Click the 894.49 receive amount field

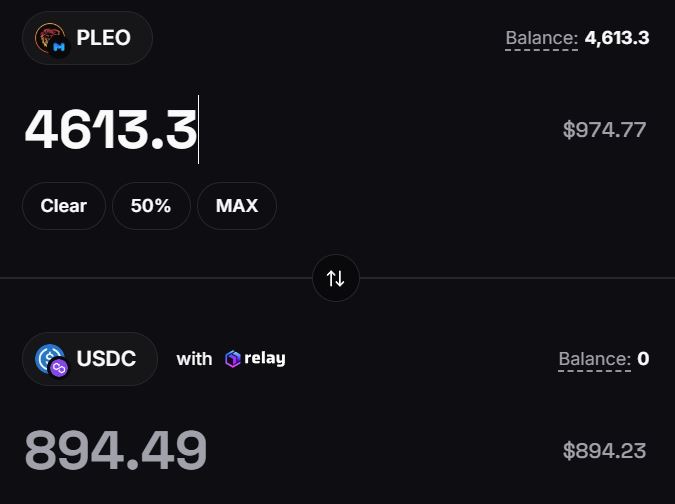116,450
